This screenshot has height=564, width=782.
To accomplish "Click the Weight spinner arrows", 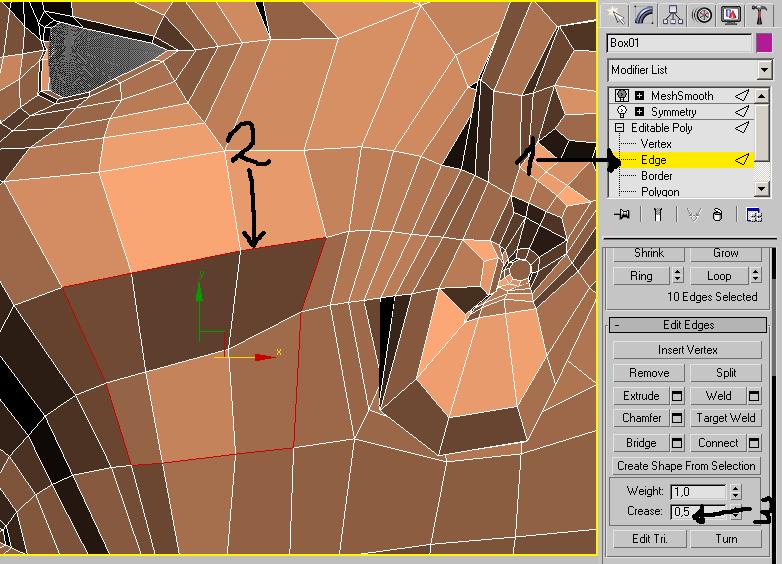I will (736, 492).
